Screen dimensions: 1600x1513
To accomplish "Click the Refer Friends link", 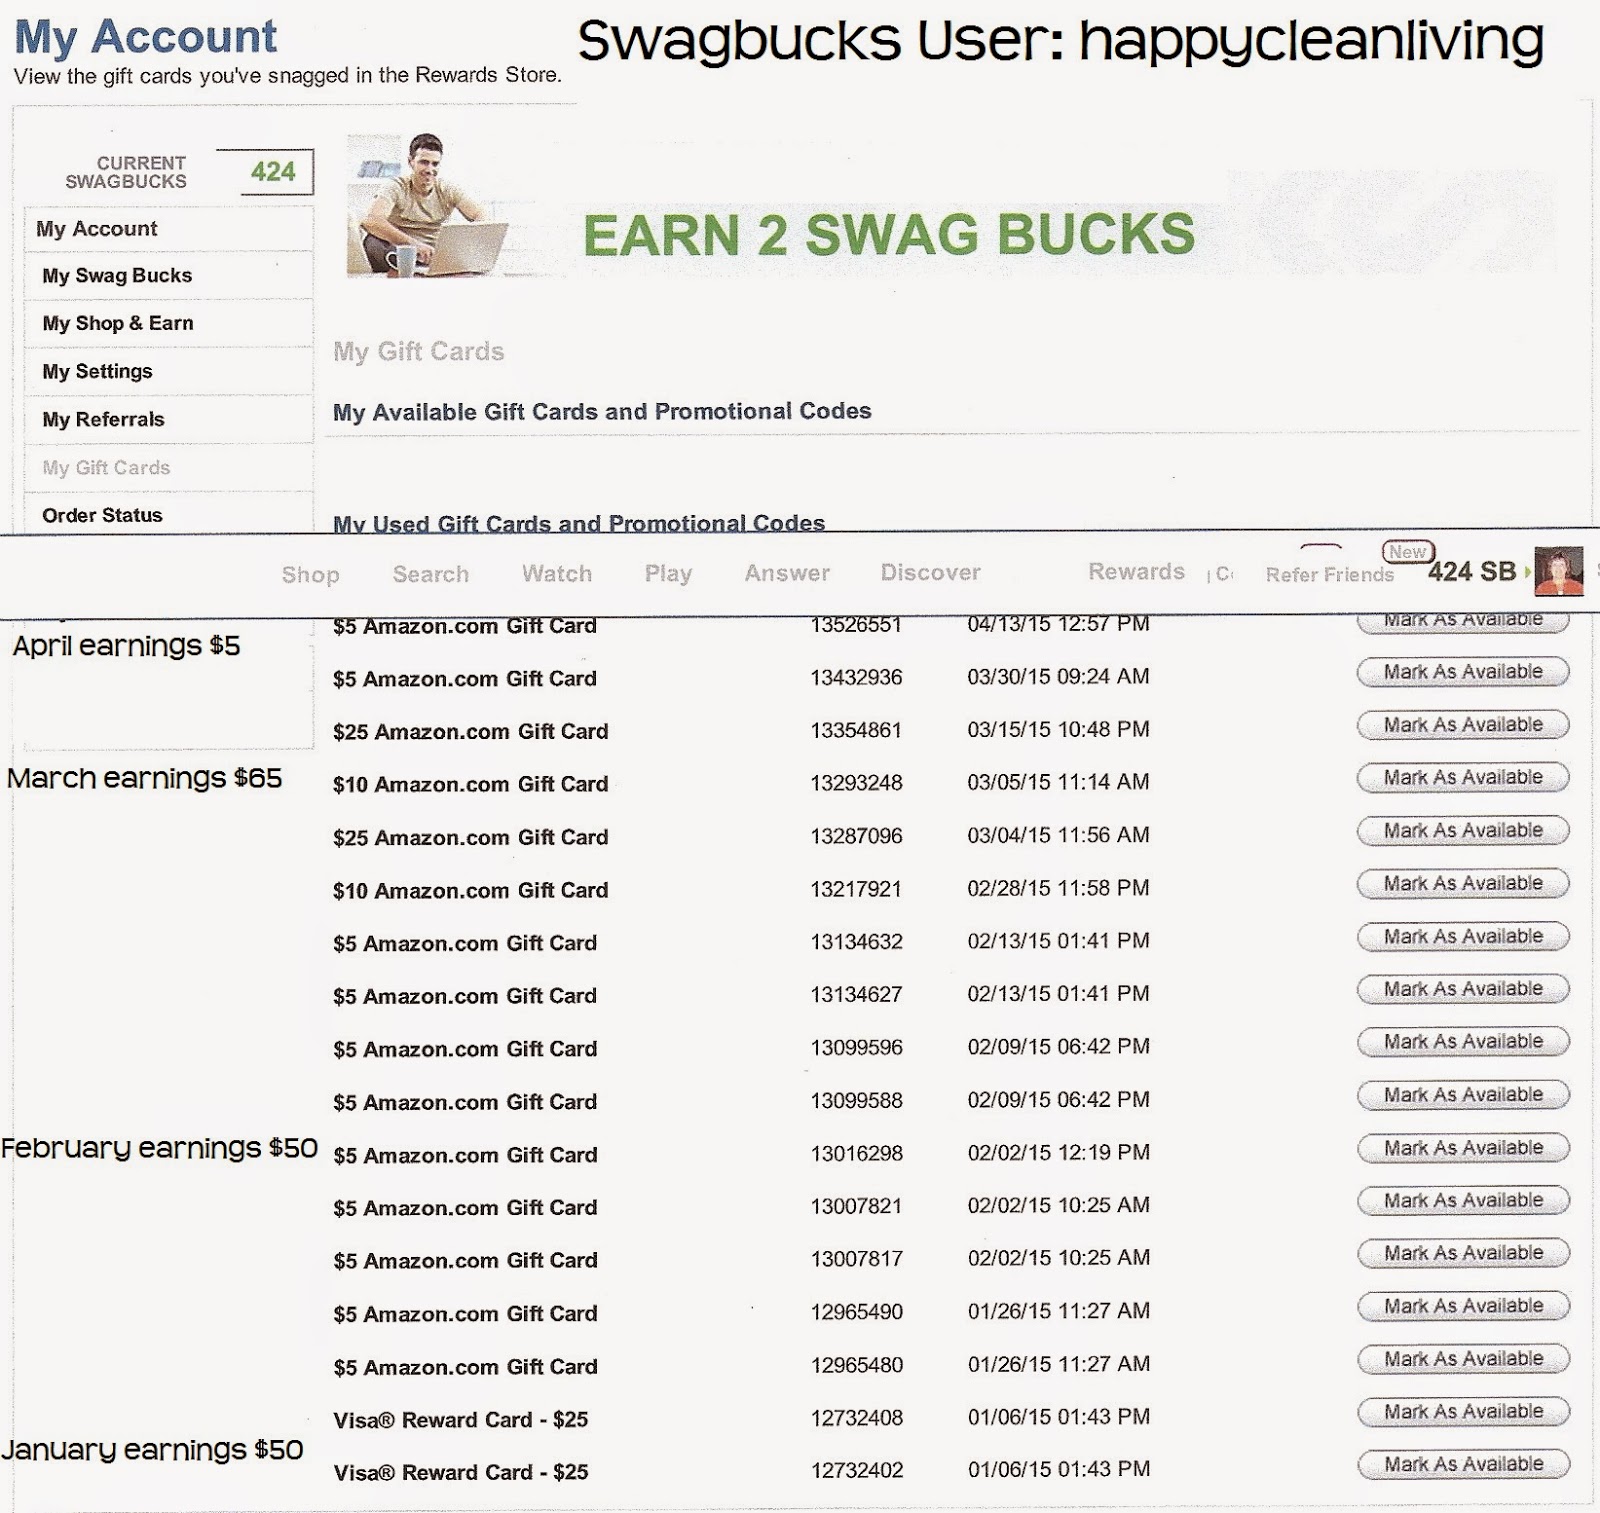I will [1329, 574].
